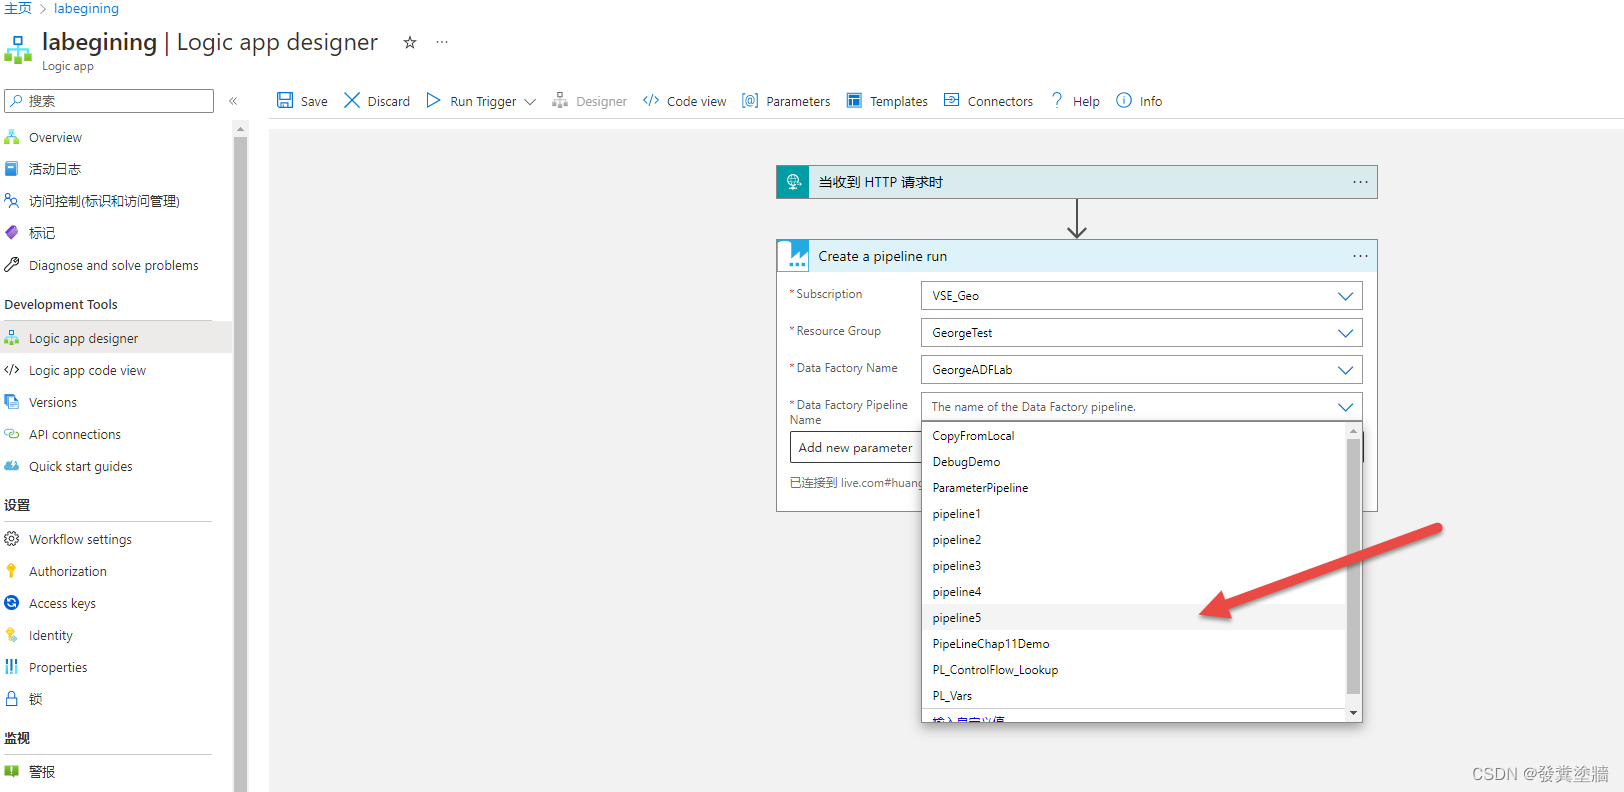Open Code view from toolbar

click(684, 101)
